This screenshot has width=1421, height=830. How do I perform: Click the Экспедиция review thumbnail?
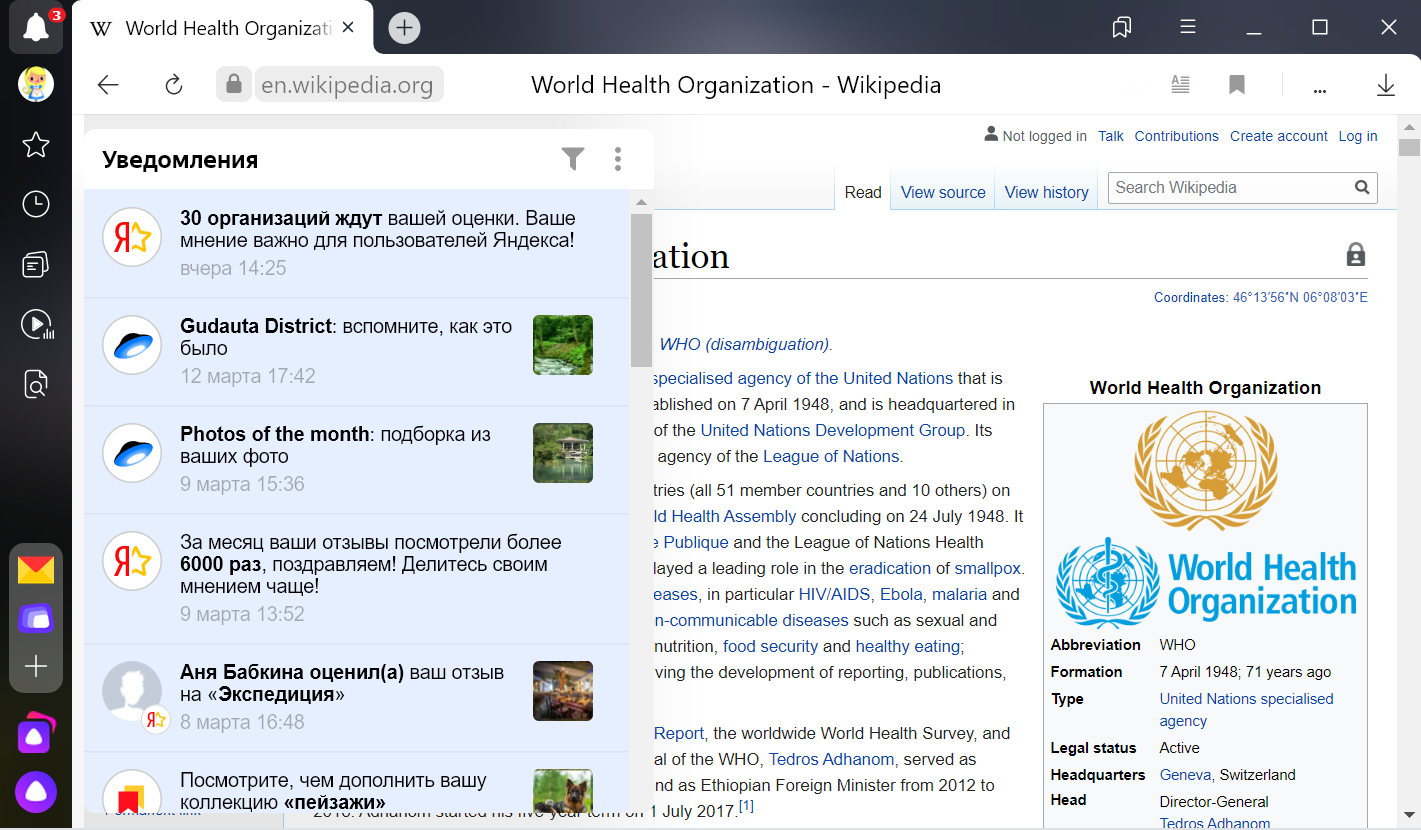pyautogui.click(x=563, y=691)
